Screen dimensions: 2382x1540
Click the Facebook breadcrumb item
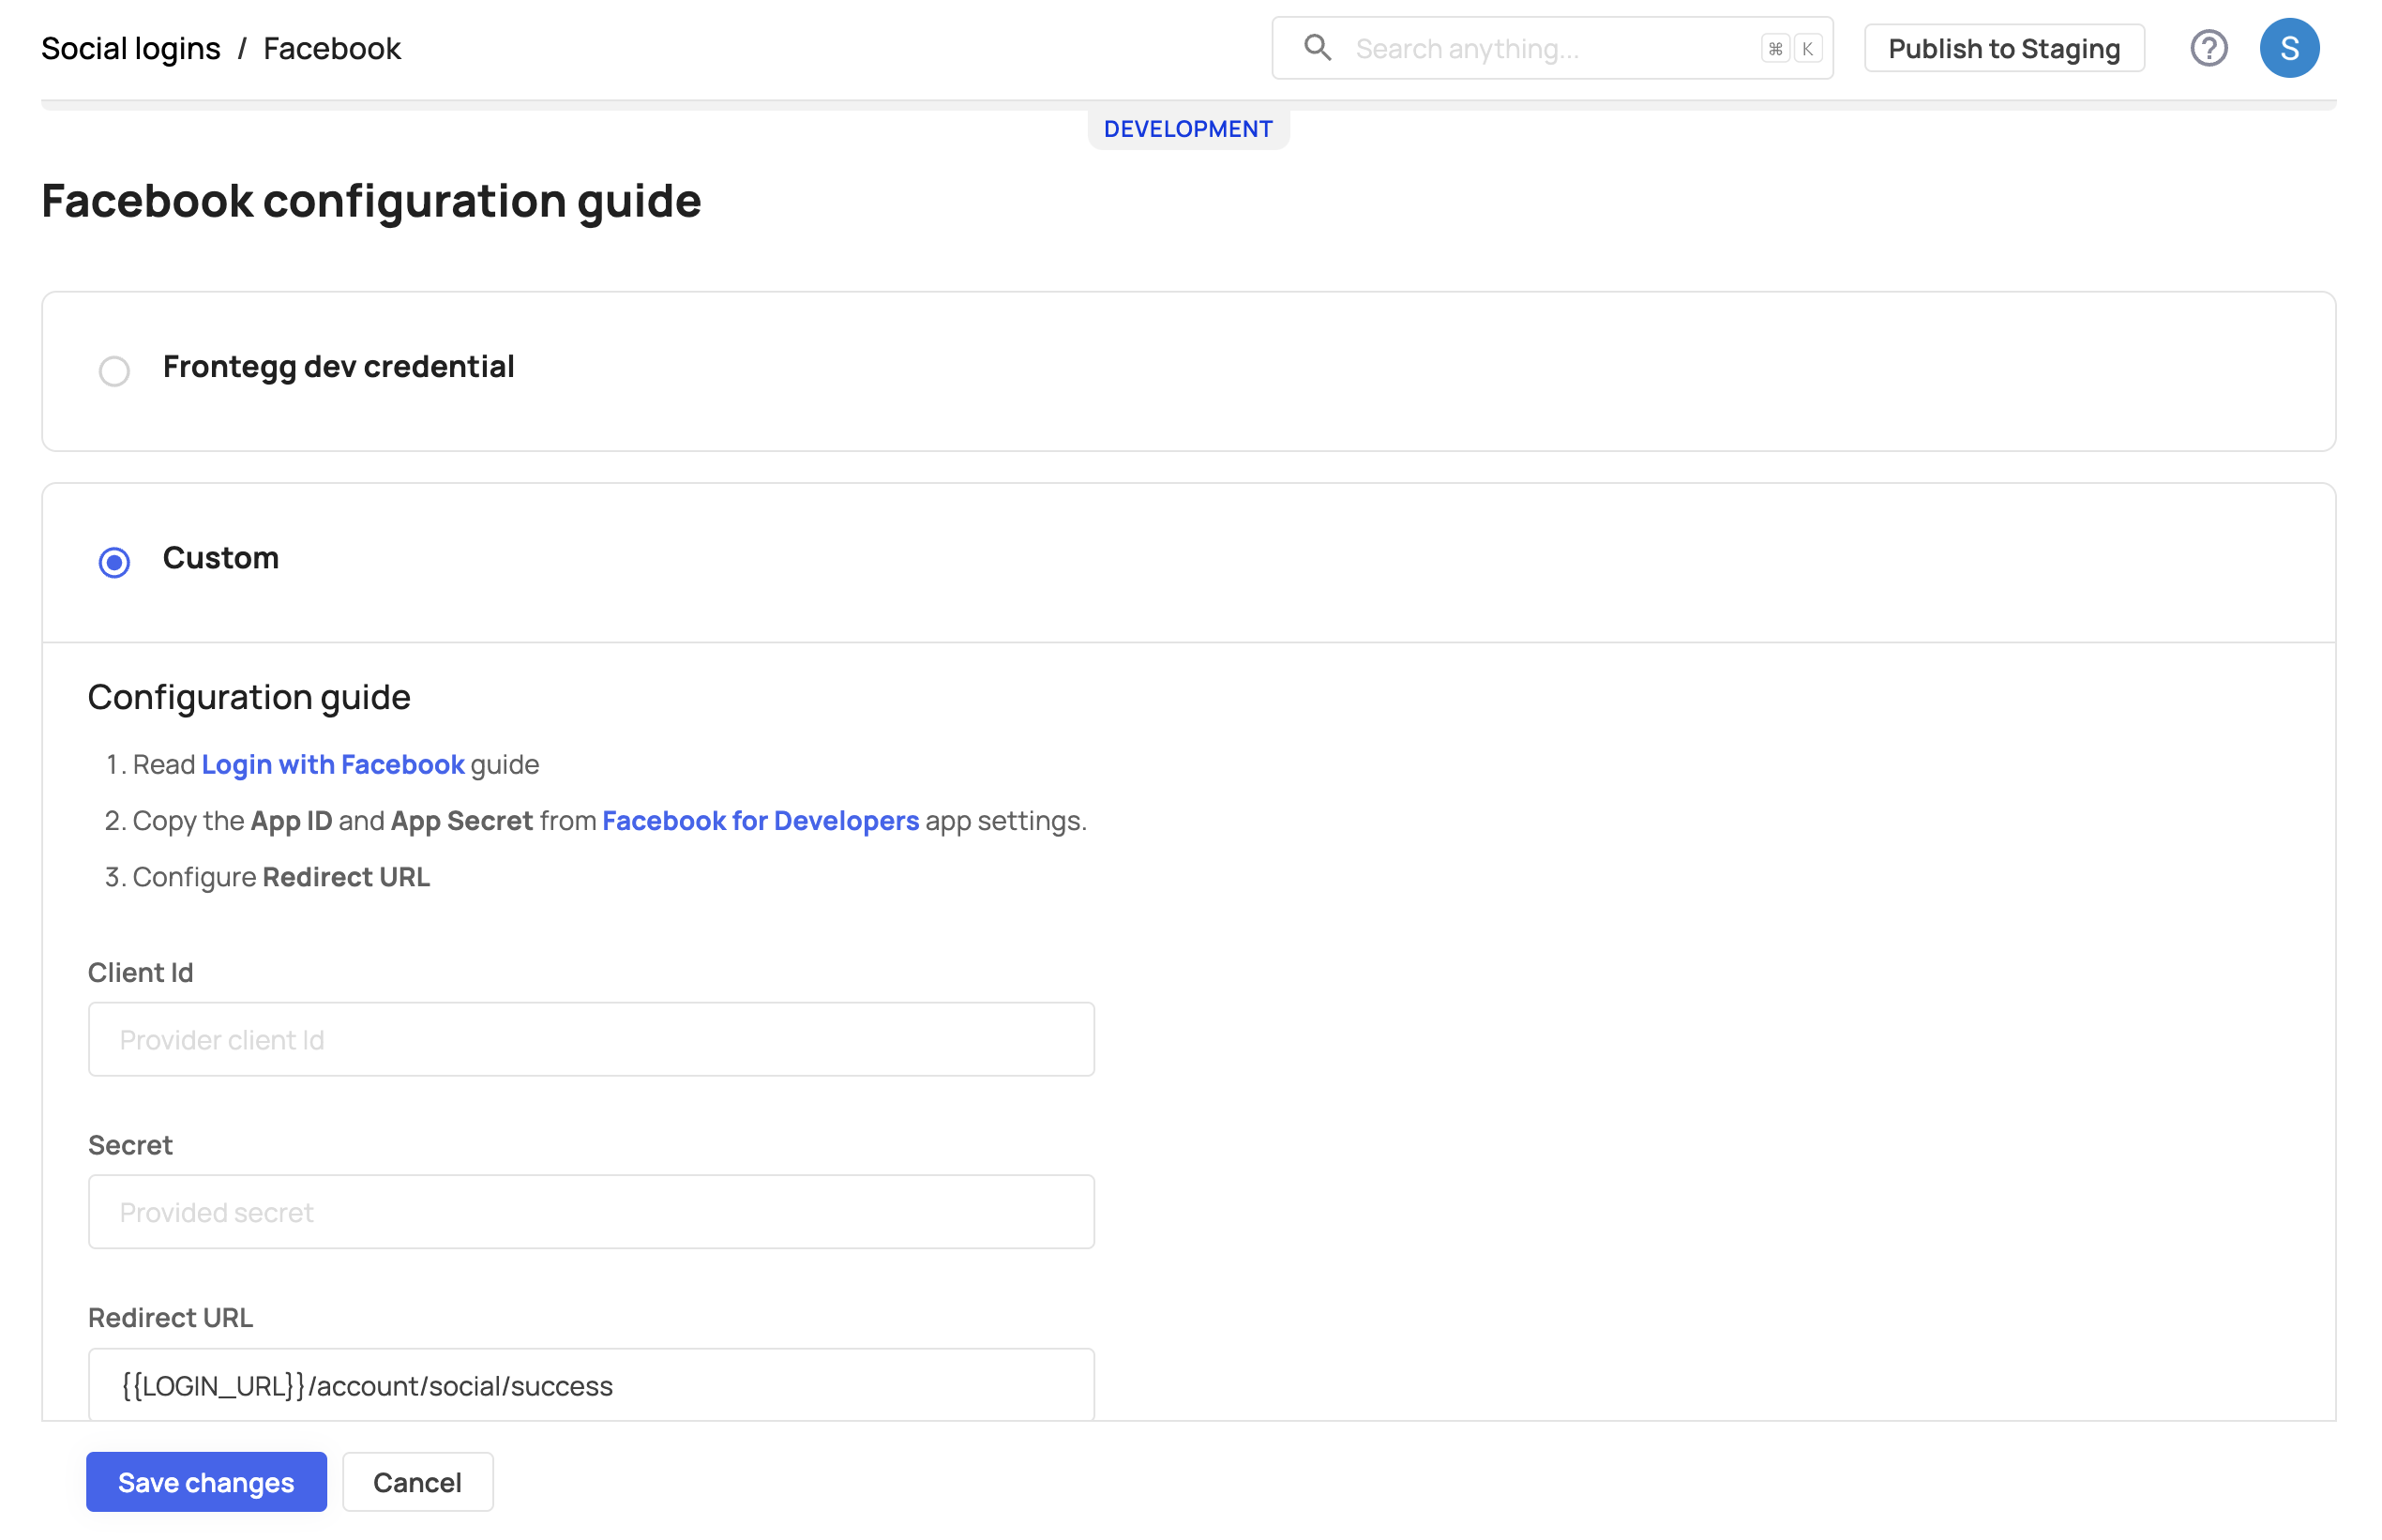click(x=332, y=48)
